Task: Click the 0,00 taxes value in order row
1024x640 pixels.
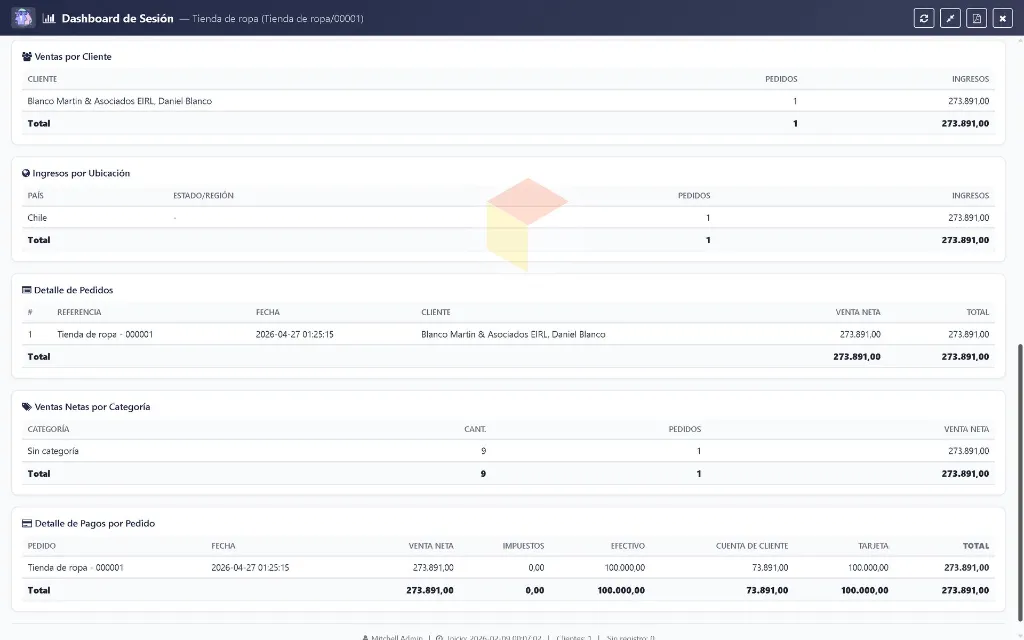Action: click(536, 568)
